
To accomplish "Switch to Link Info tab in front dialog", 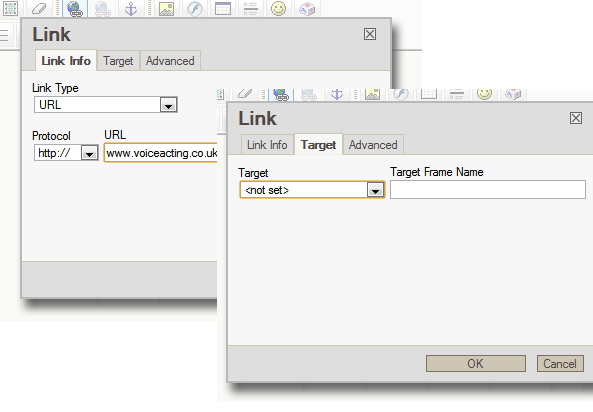I will tap(267, 145).
